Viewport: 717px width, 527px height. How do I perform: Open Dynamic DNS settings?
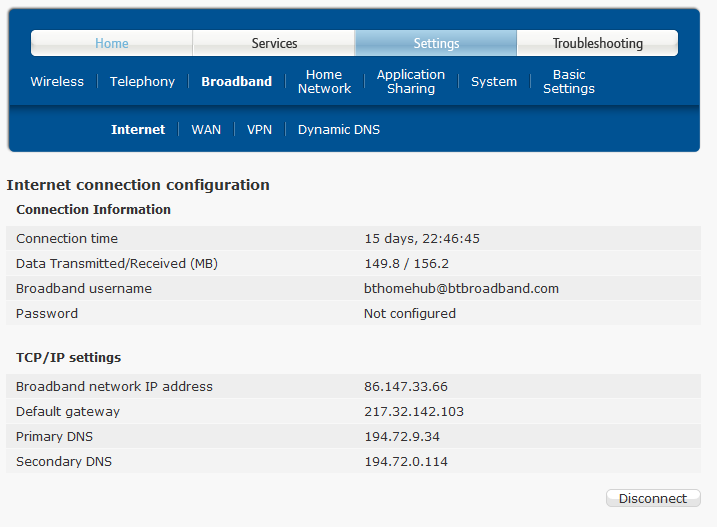[x=339, y=130]
